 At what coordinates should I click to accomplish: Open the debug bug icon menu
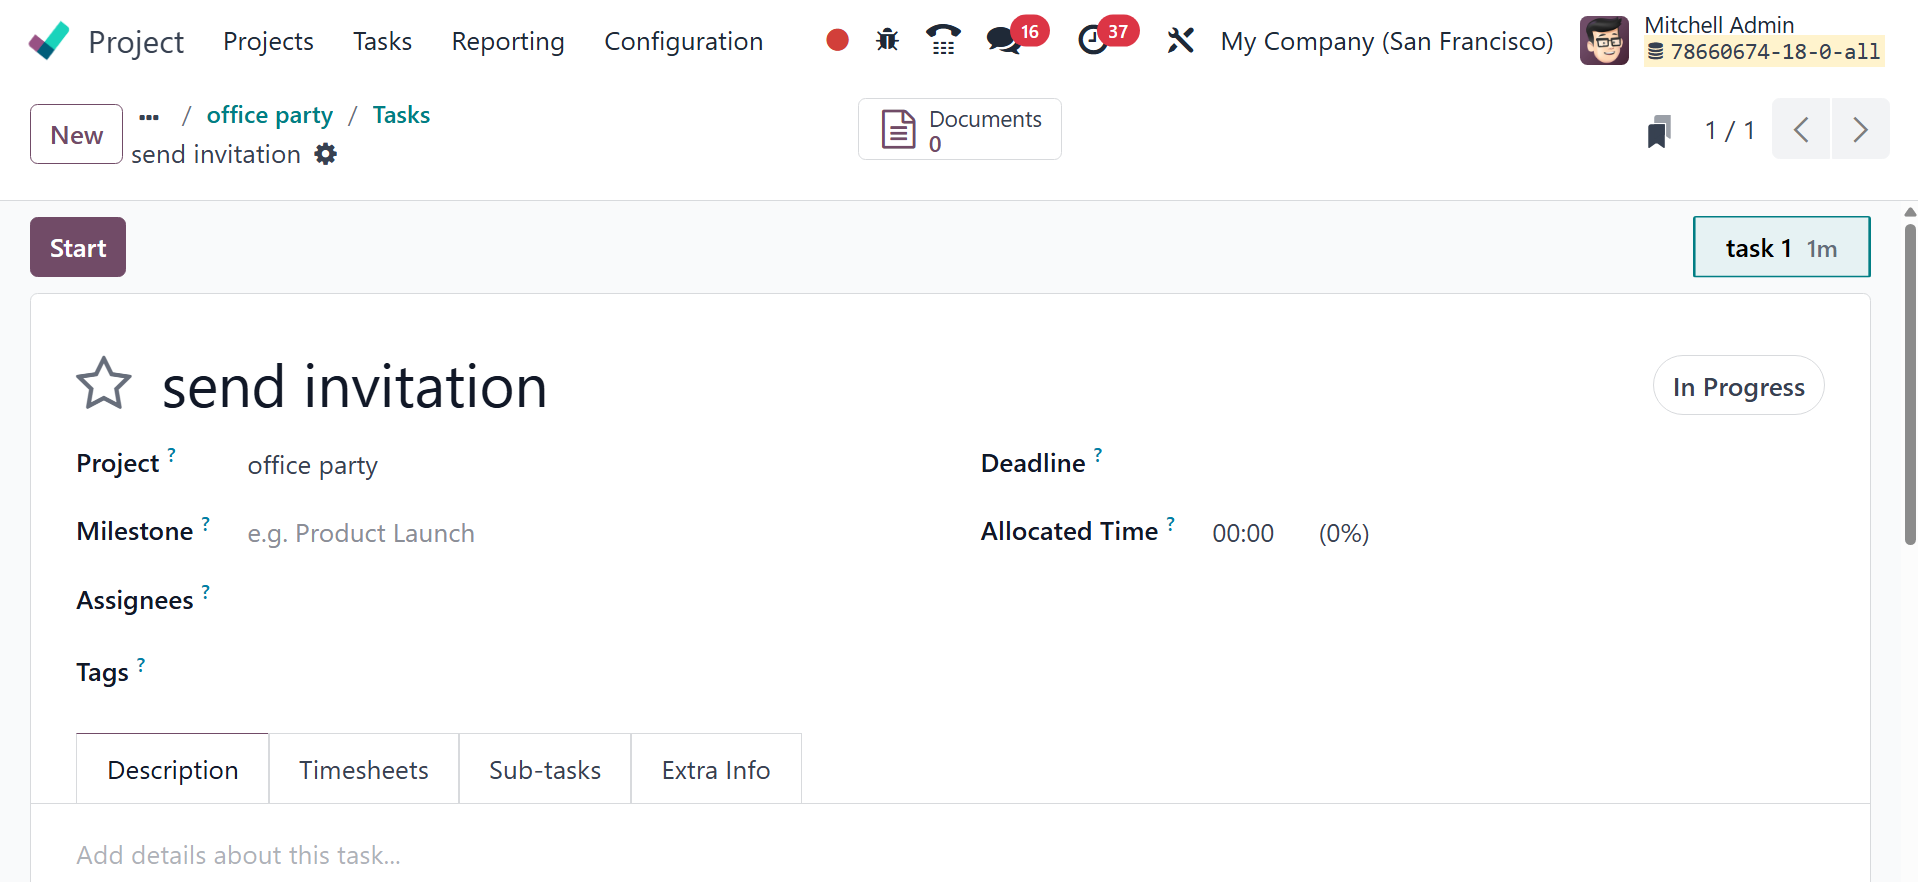pos(887,40)
